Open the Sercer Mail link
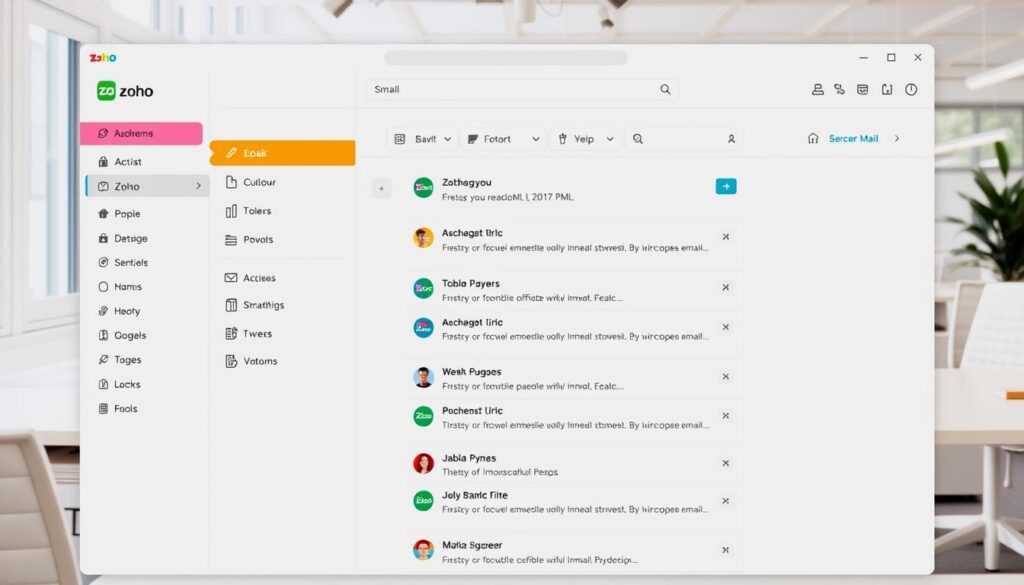 pos(853,138)
